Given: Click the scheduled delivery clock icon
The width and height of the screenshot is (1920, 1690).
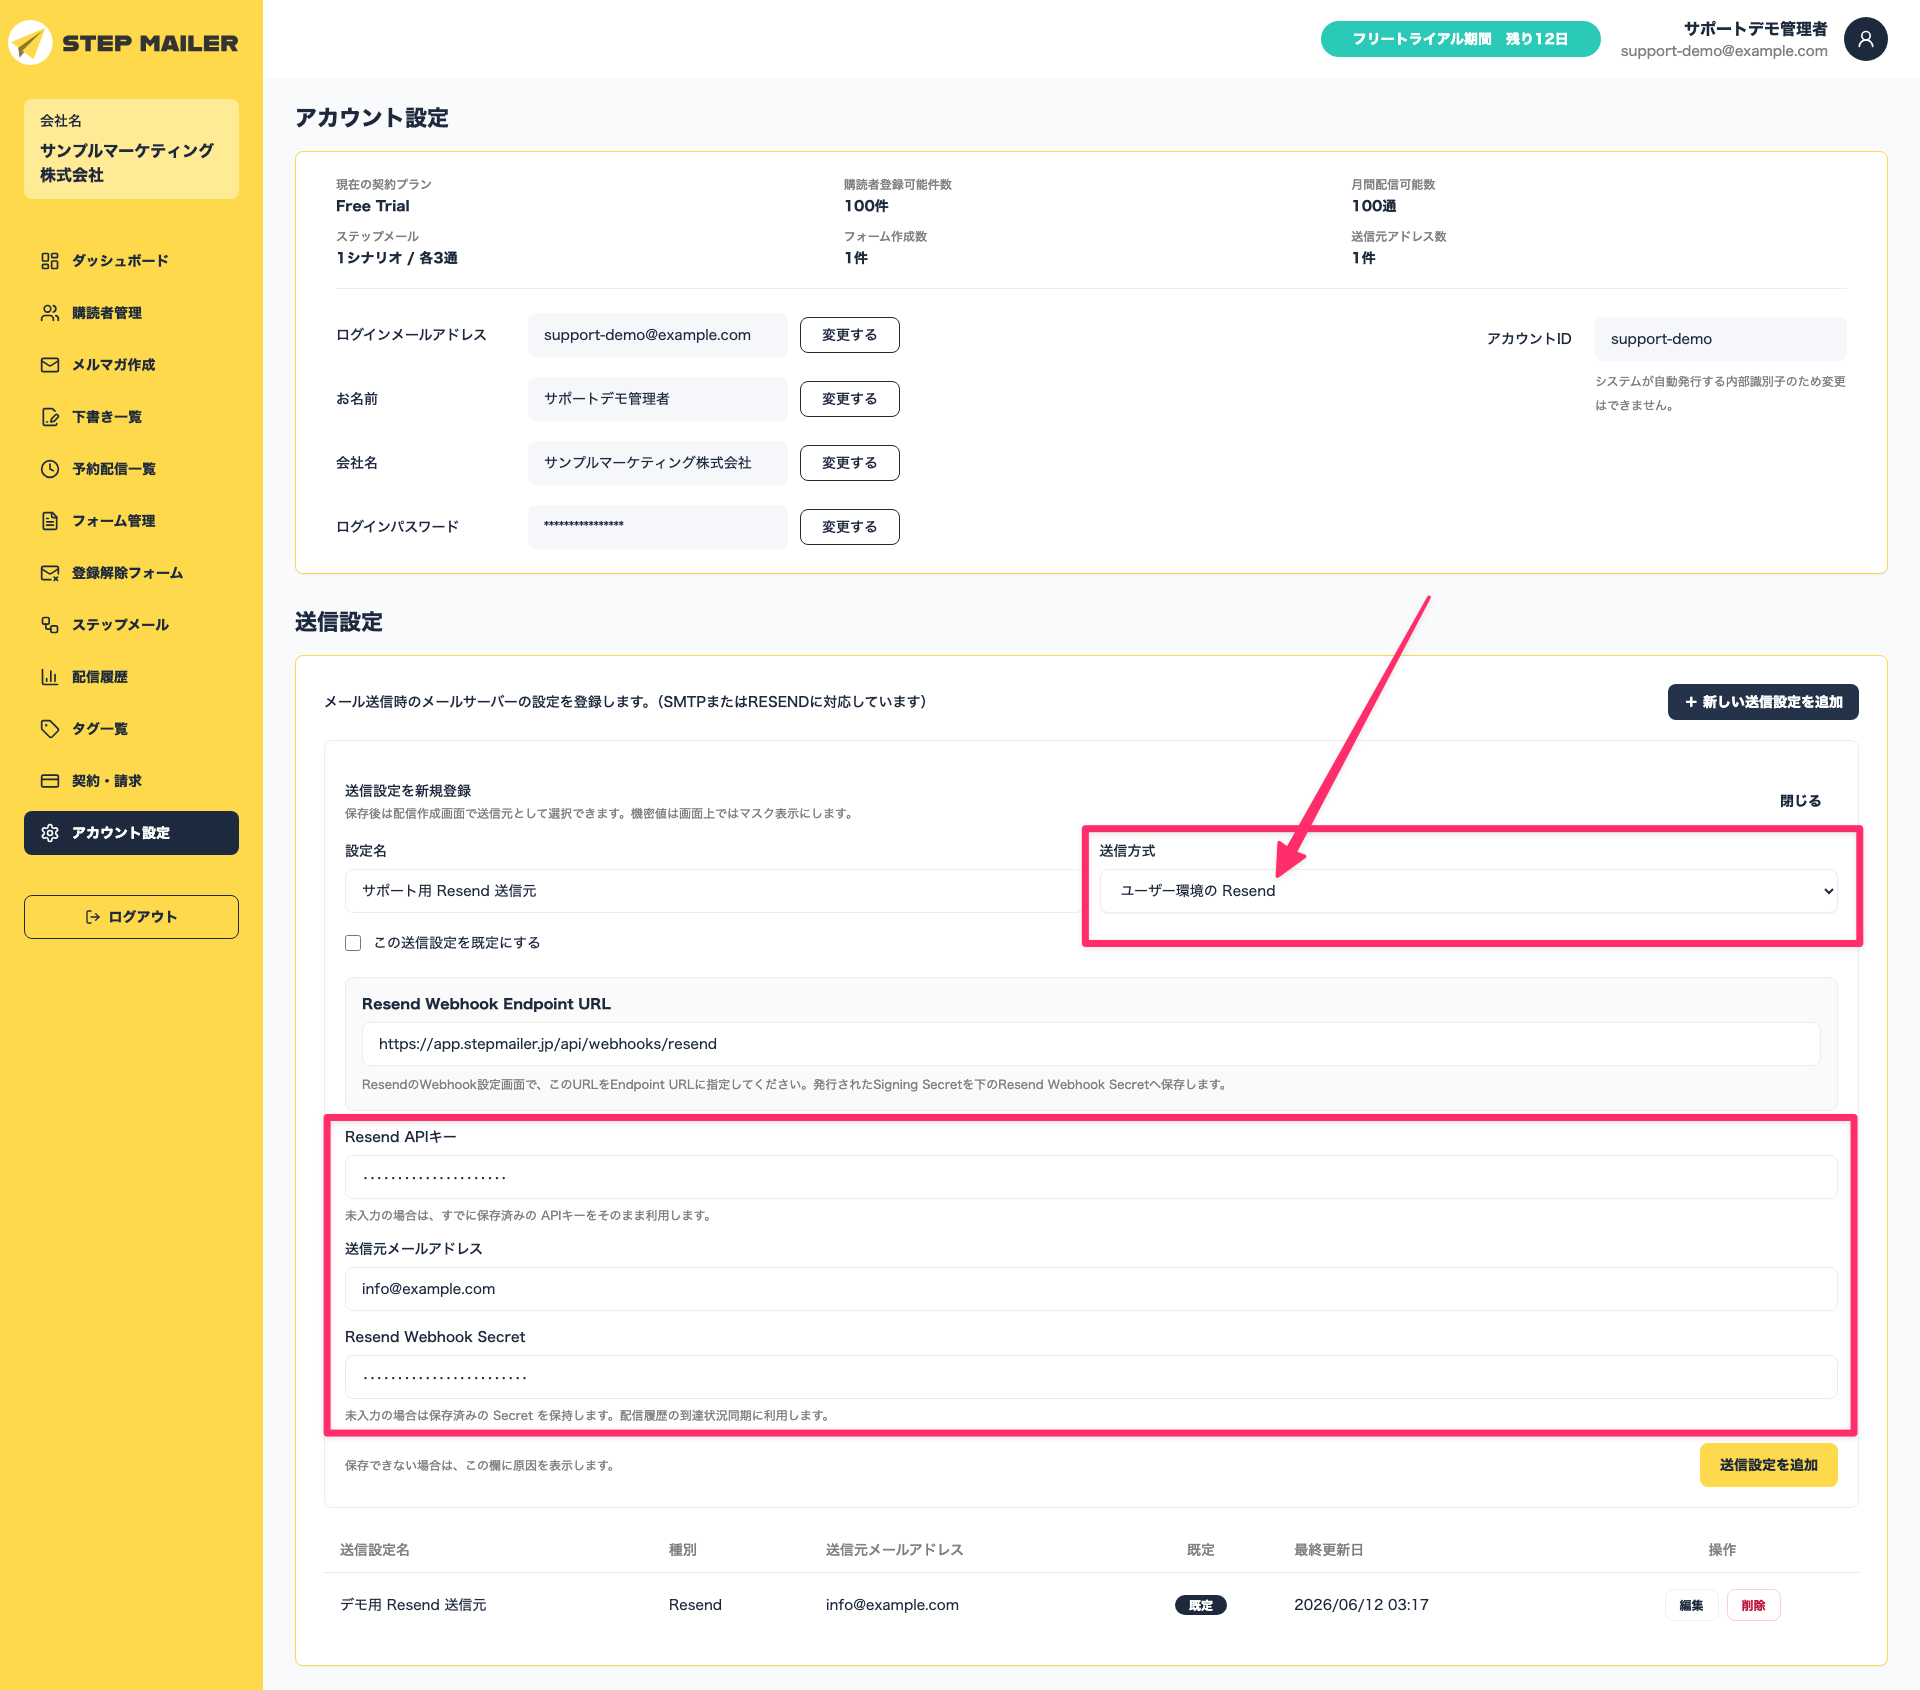Looking at the screenshot, I should [50, 469].
